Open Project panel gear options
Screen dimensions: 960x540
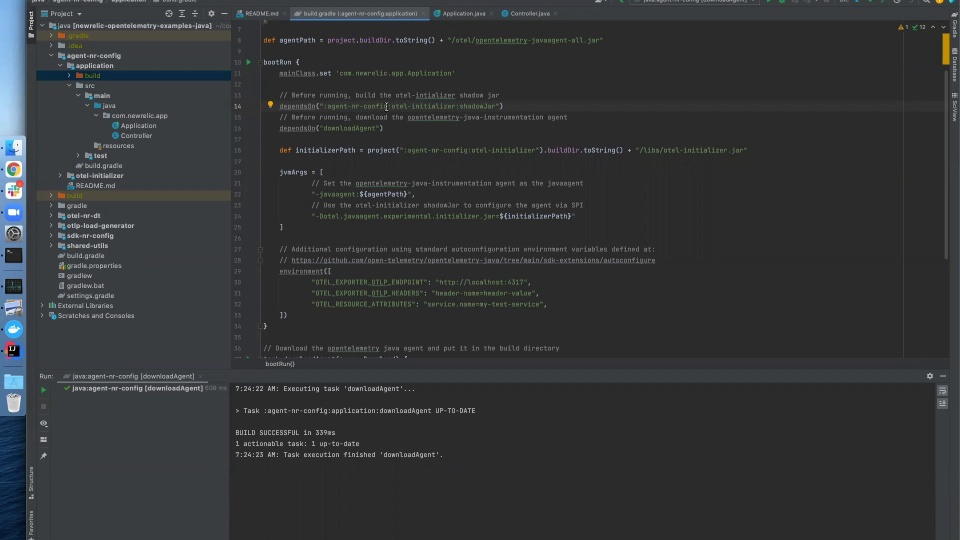(211, 13)
